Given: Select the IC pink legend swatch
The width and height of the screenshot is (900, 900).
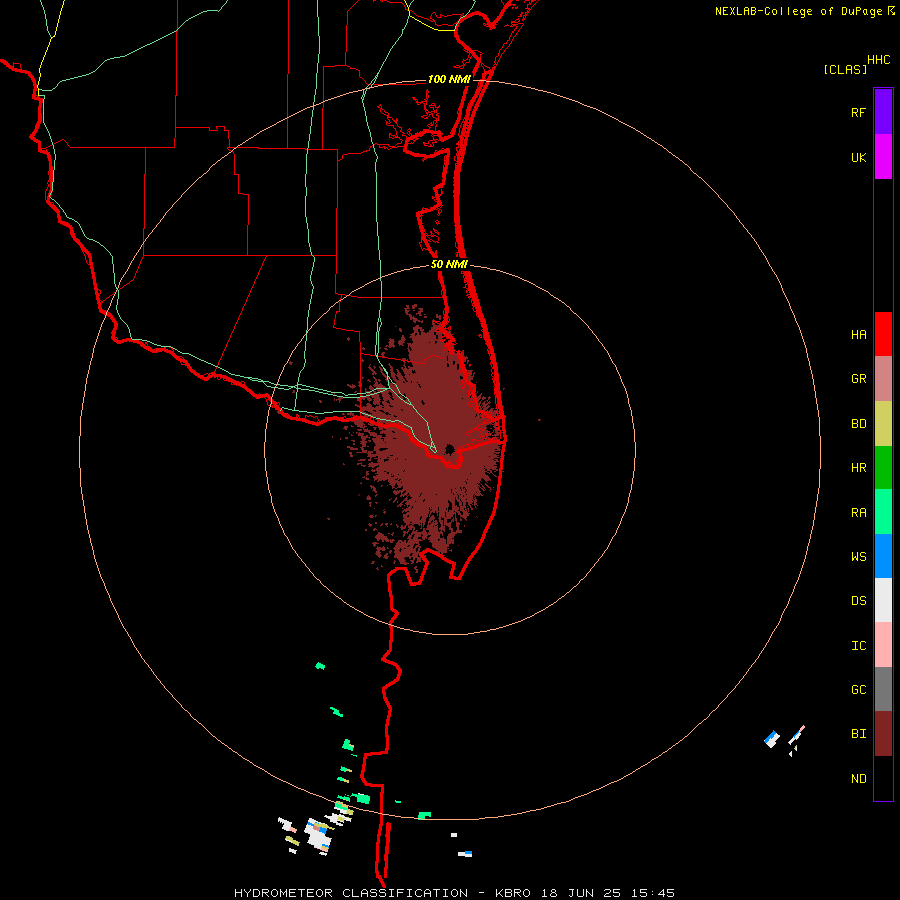Looking at the screenshot, I should 883,645.
